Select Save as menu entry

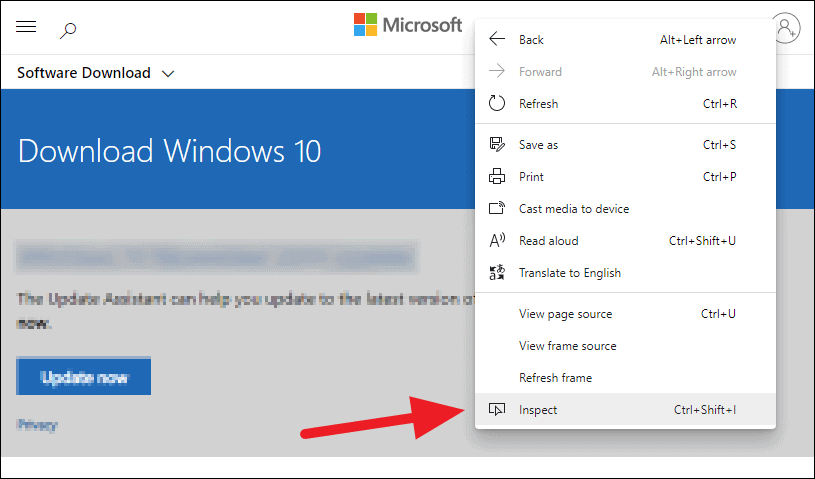click(x=625, y=145)
